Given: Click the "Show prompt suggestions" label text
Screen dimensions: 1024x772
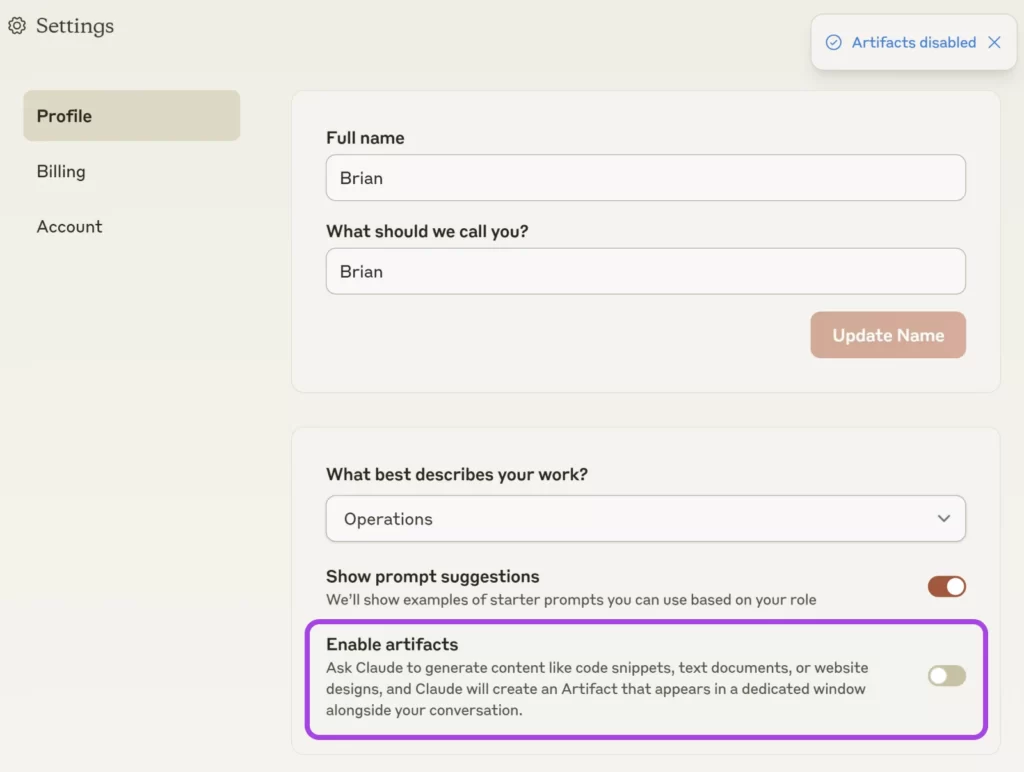Looking at the screenshot, I should pos(432,577).
